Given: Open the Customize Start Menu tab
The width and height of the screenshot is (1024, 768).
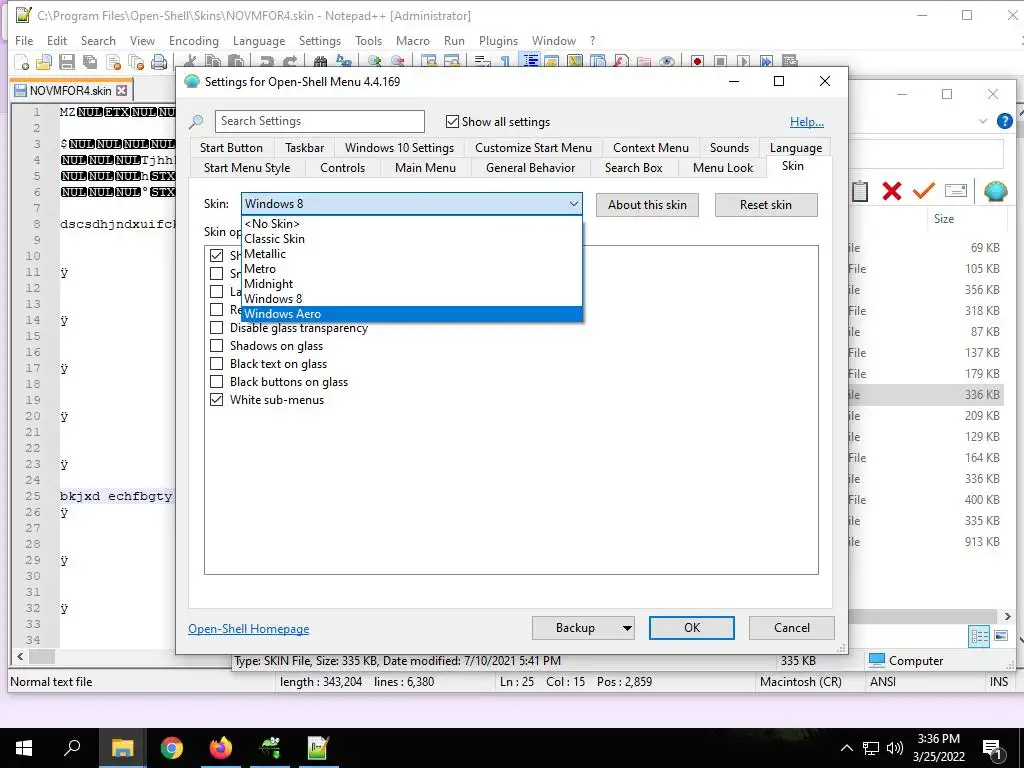Looking at the screenshot, I should point(534,148).
